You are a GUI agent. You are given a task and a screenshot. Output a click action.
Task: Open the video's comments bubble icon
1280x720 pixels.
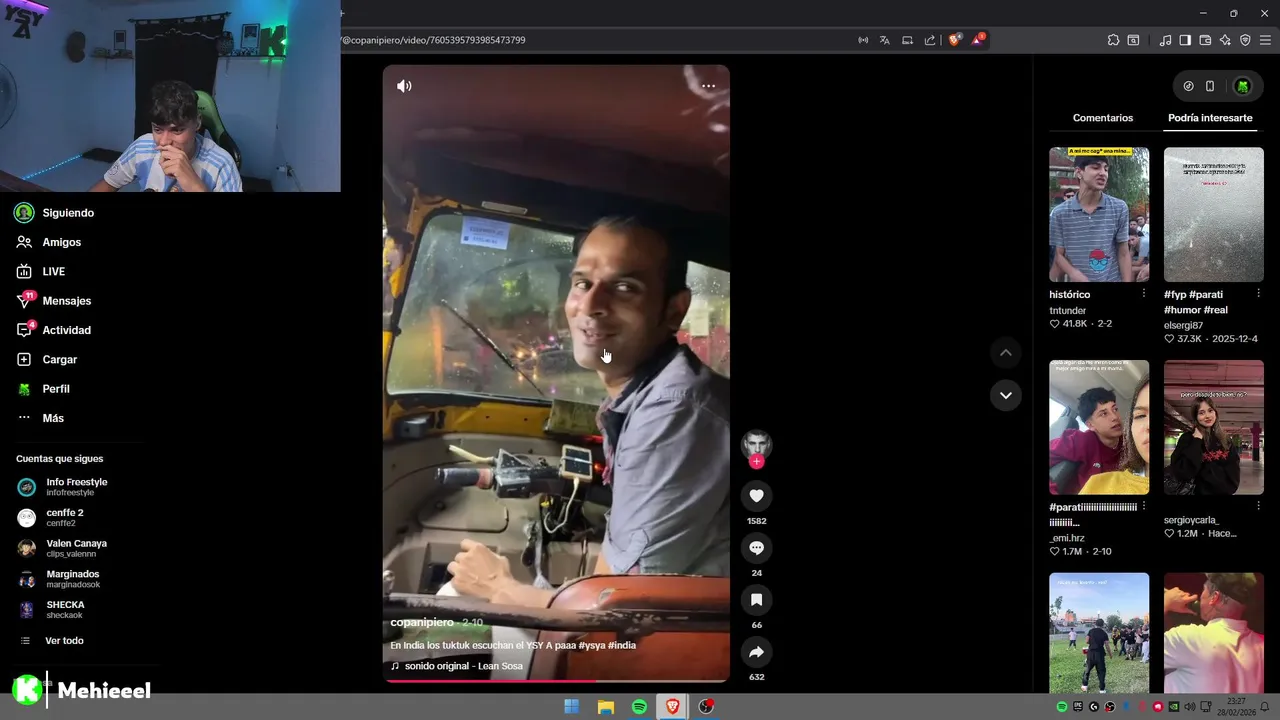point(756,548)
